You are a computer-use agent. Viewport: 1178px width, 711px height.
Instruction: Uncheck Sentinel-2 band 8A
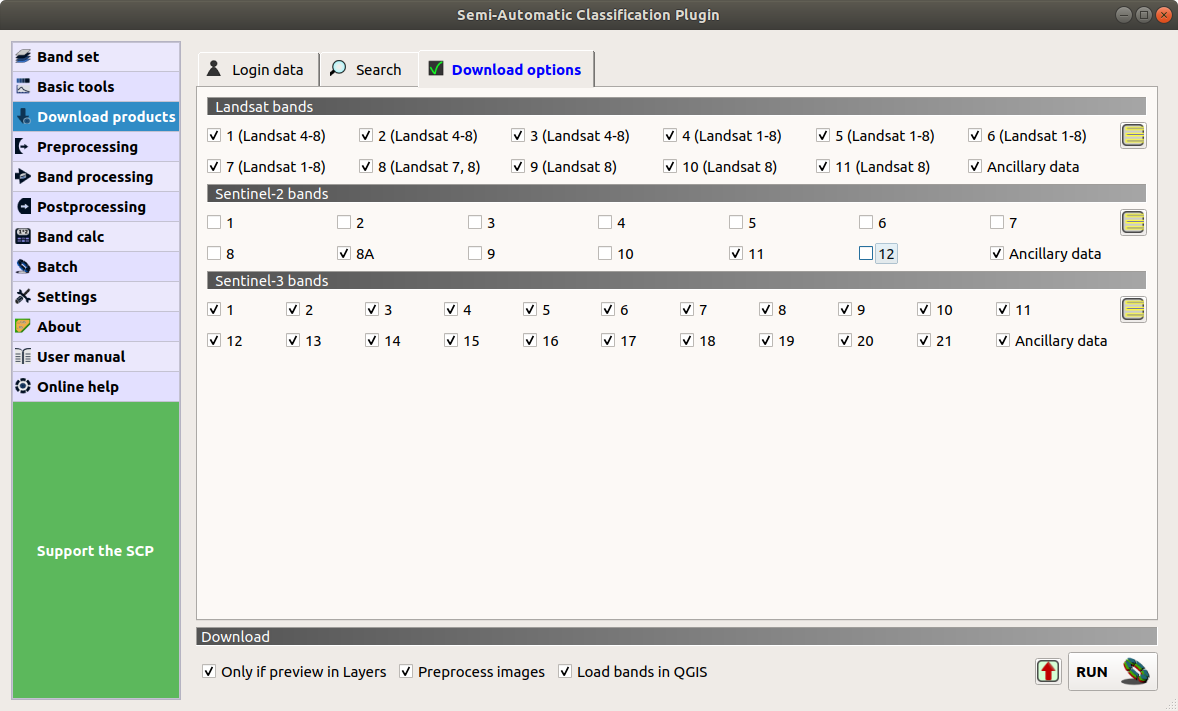344,254
